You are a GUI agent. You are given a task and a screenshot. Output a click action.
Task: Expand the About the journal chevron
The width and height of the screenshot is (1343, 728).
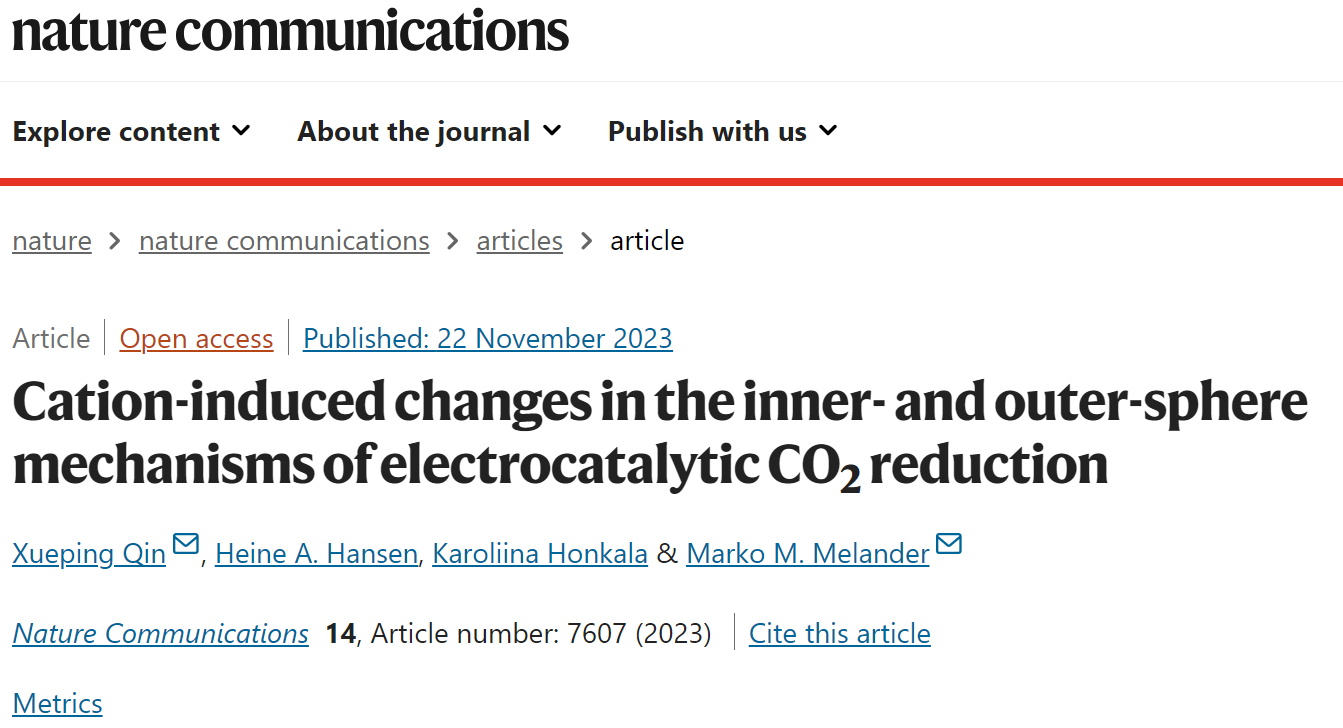point(552,130)
